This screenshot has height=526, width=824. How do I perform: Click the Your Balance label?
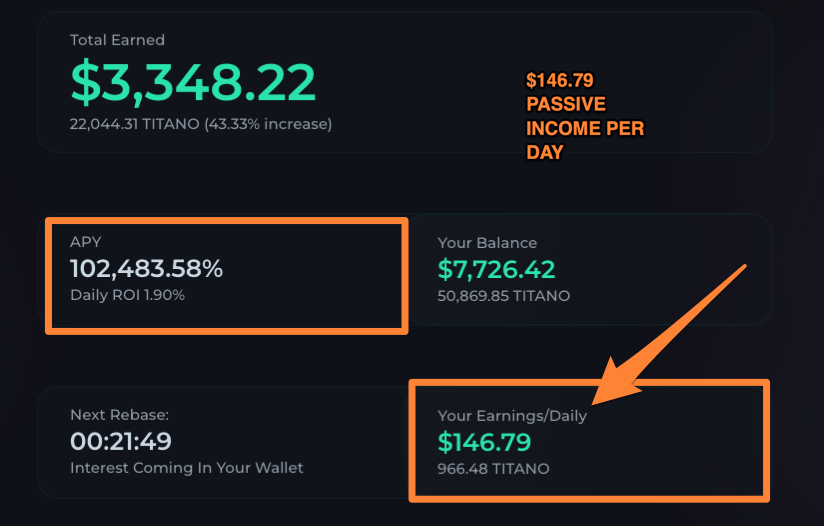coord(487,243)
